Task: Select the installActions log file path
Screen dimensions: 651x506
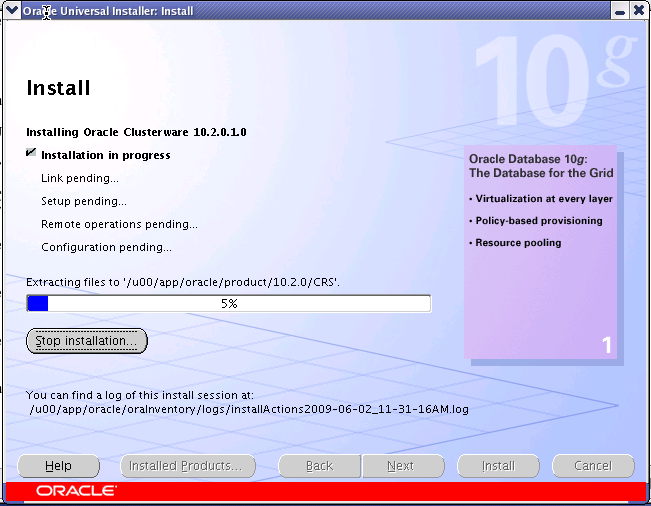Action: pos(249,409)
